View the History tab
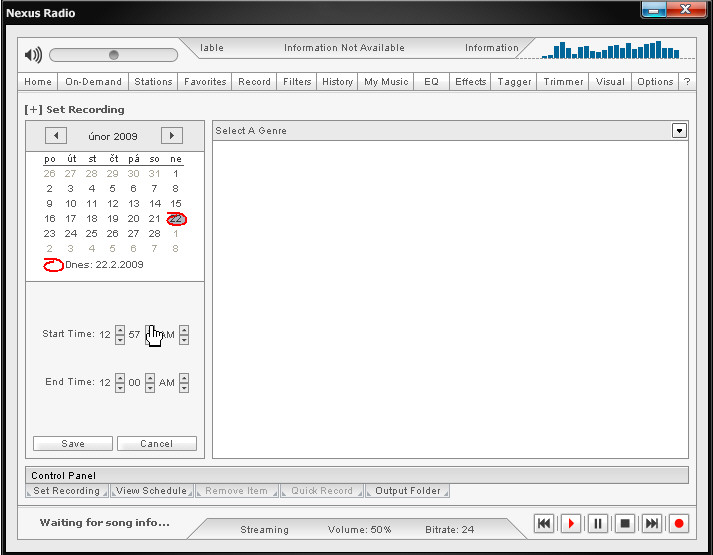The image size is (713, 555). (337, 82)
